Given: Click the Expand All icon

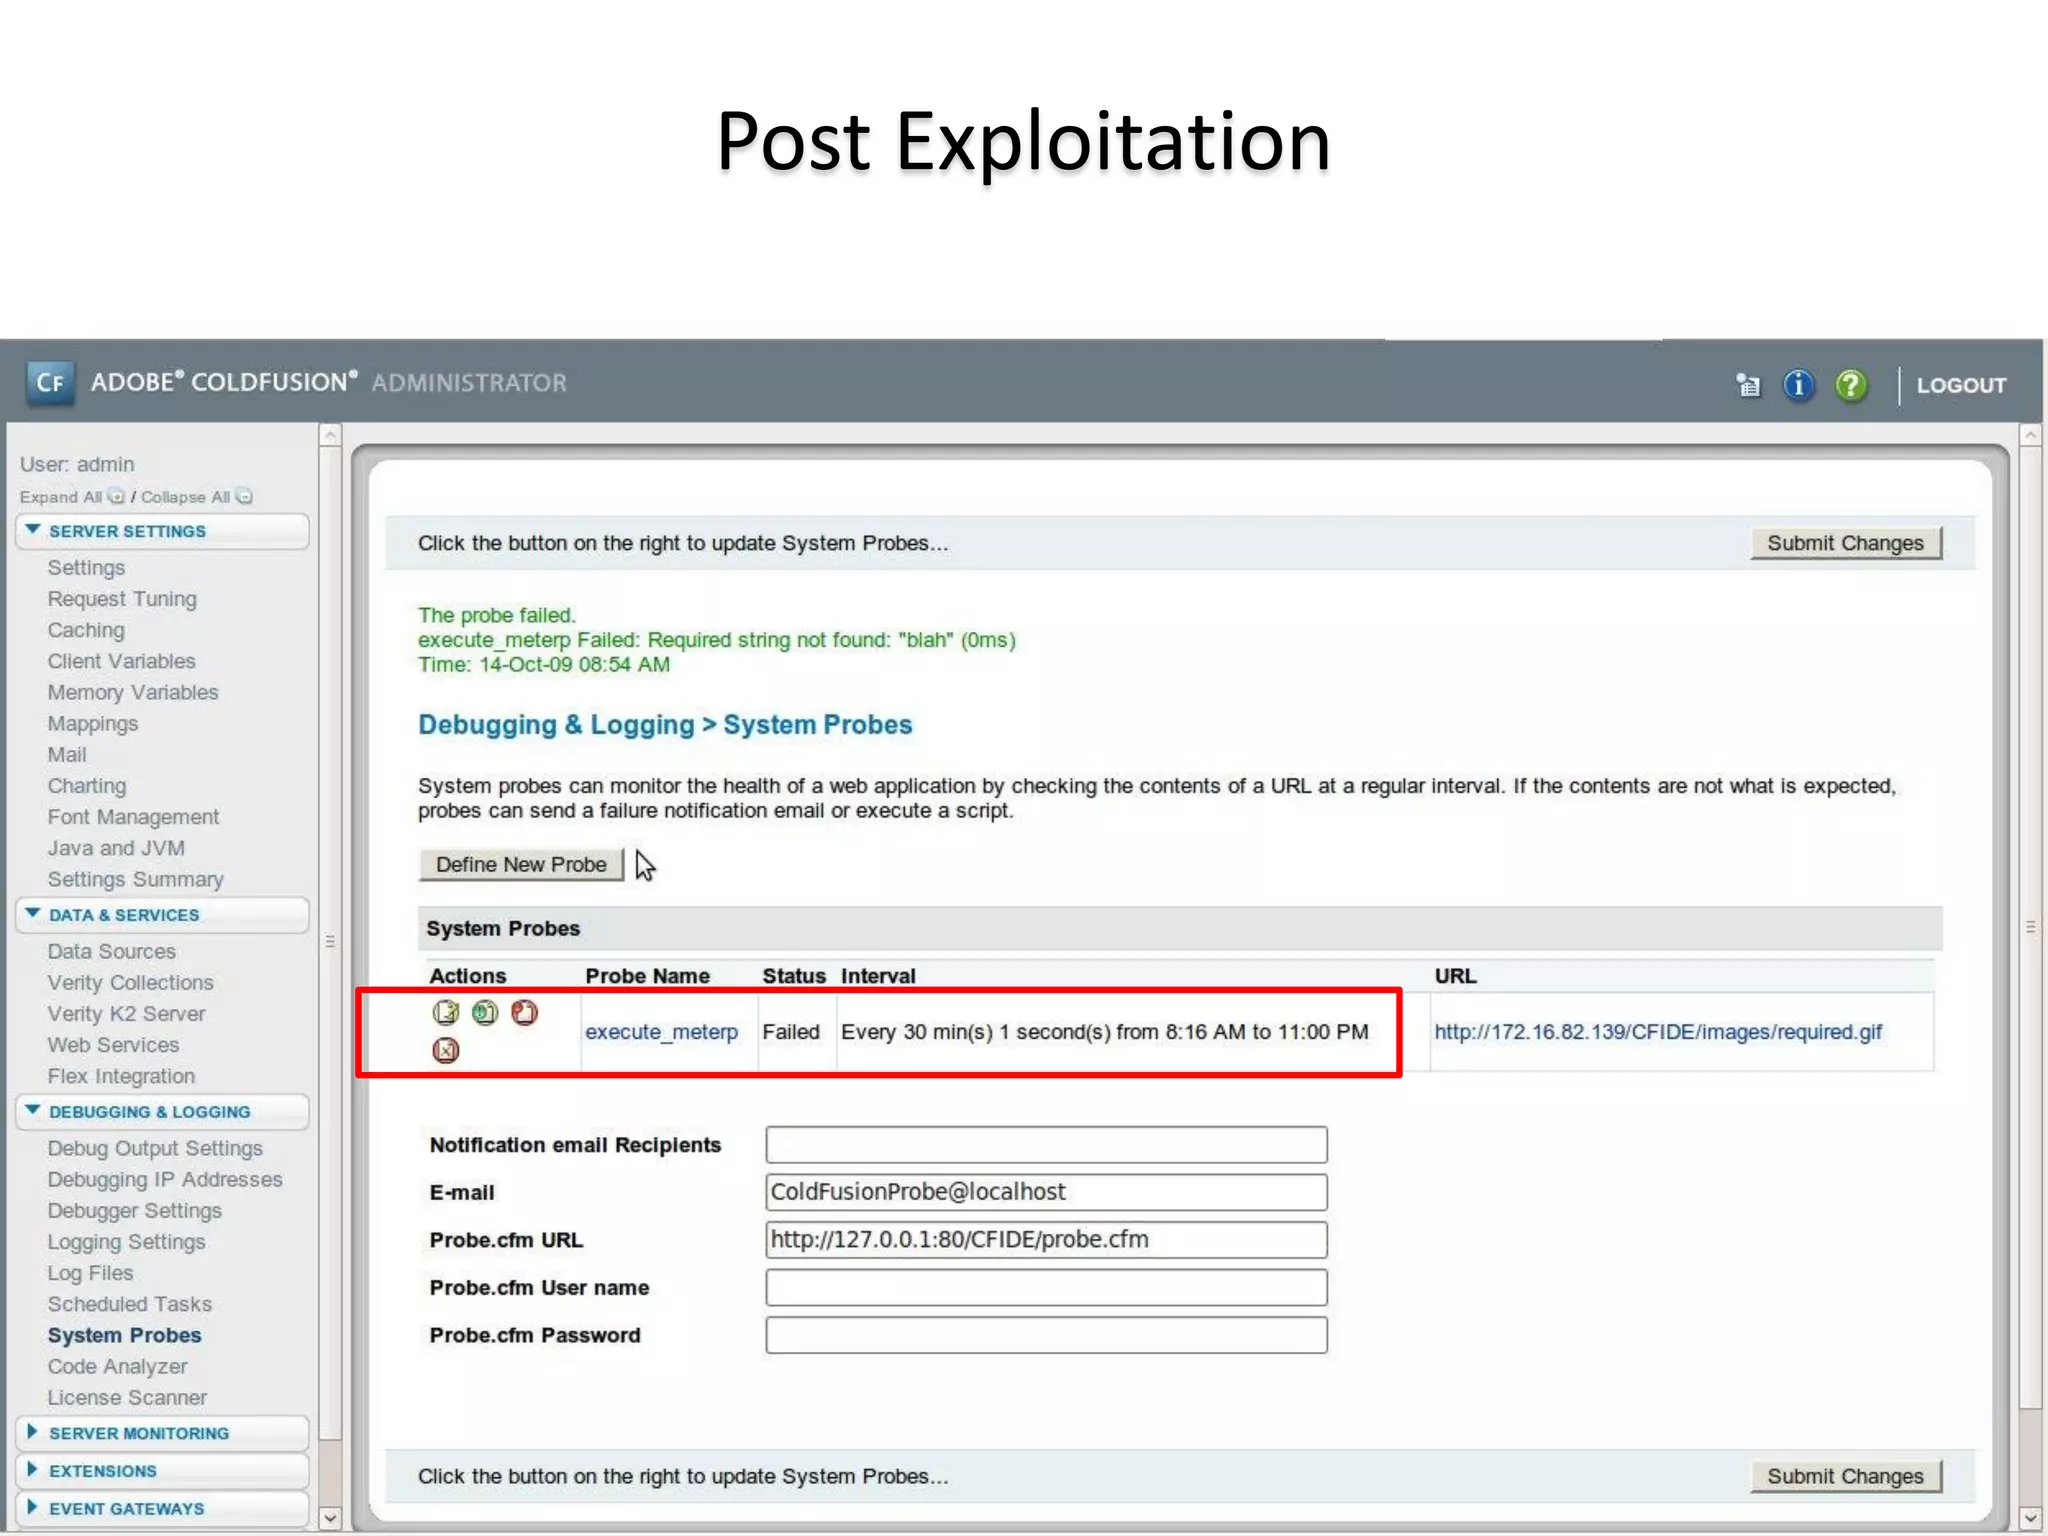Looking at the screenshot, I should pos(116,496).
